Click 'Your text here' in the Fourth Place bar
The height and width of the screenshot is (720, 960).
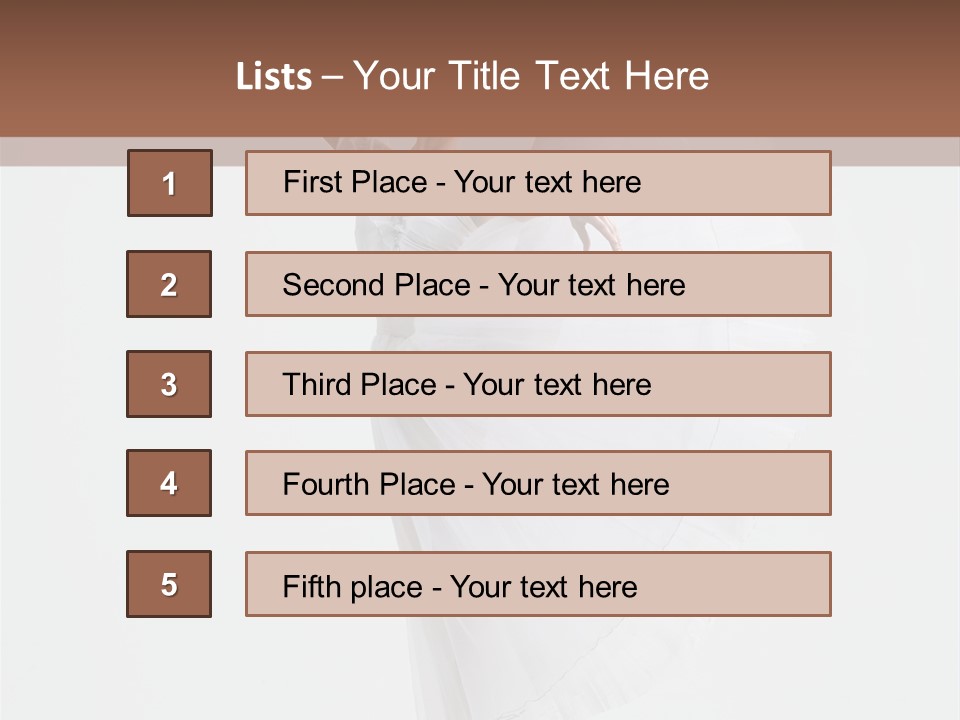point(575,485)
